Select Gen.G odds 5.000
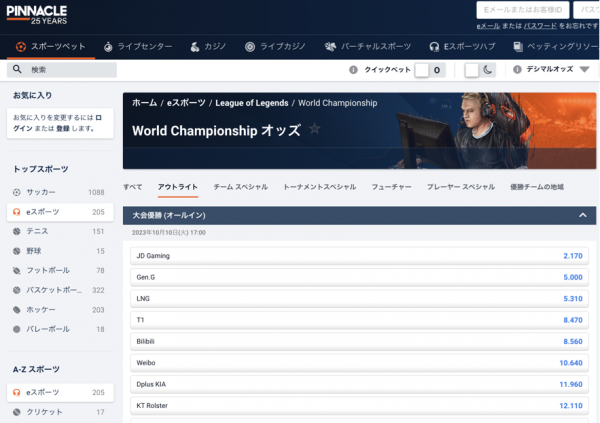 point(359,277)
